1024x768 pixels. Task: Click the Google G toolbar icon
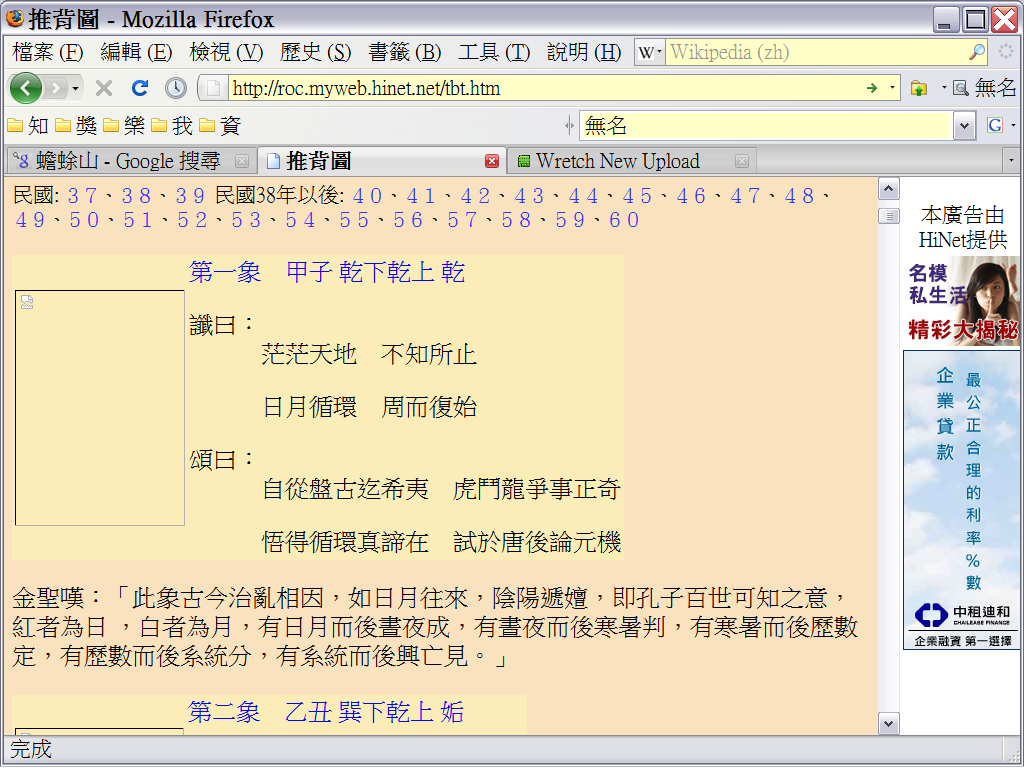coord(995,125)
